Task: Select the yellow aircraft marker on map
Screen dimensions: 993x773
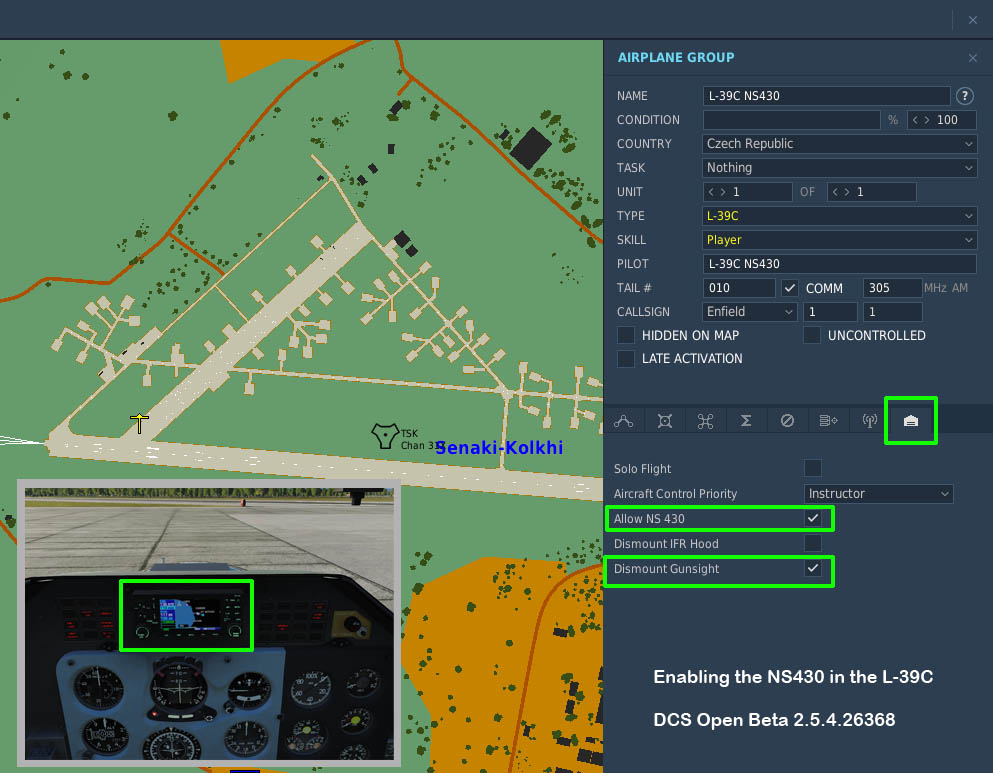Action: pyautogui.click(x=139, y=422)
